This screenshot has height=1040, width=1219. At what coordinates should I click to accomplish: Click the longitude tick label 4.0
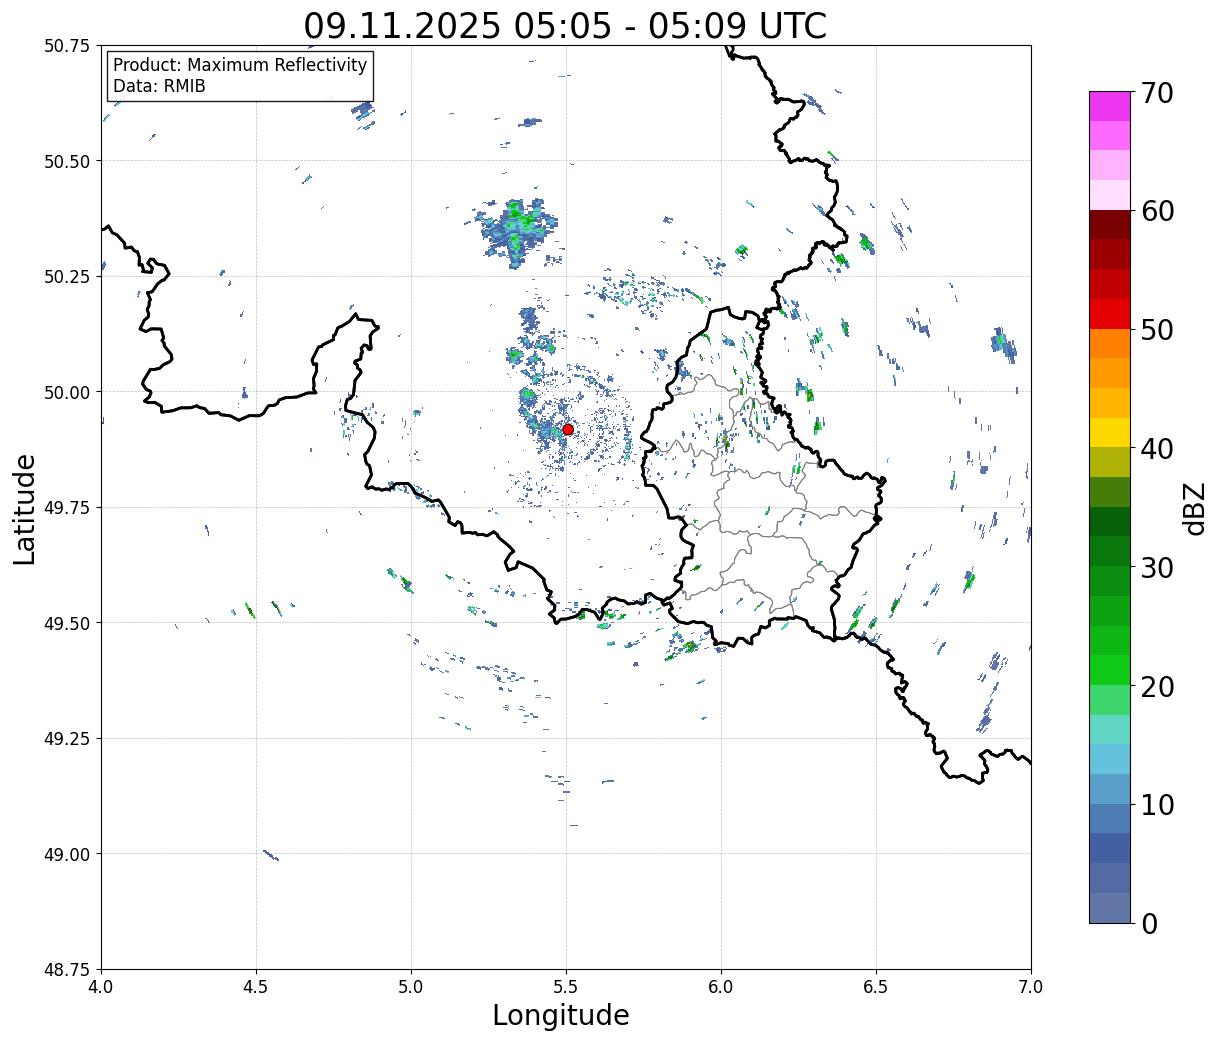(101, 987)
